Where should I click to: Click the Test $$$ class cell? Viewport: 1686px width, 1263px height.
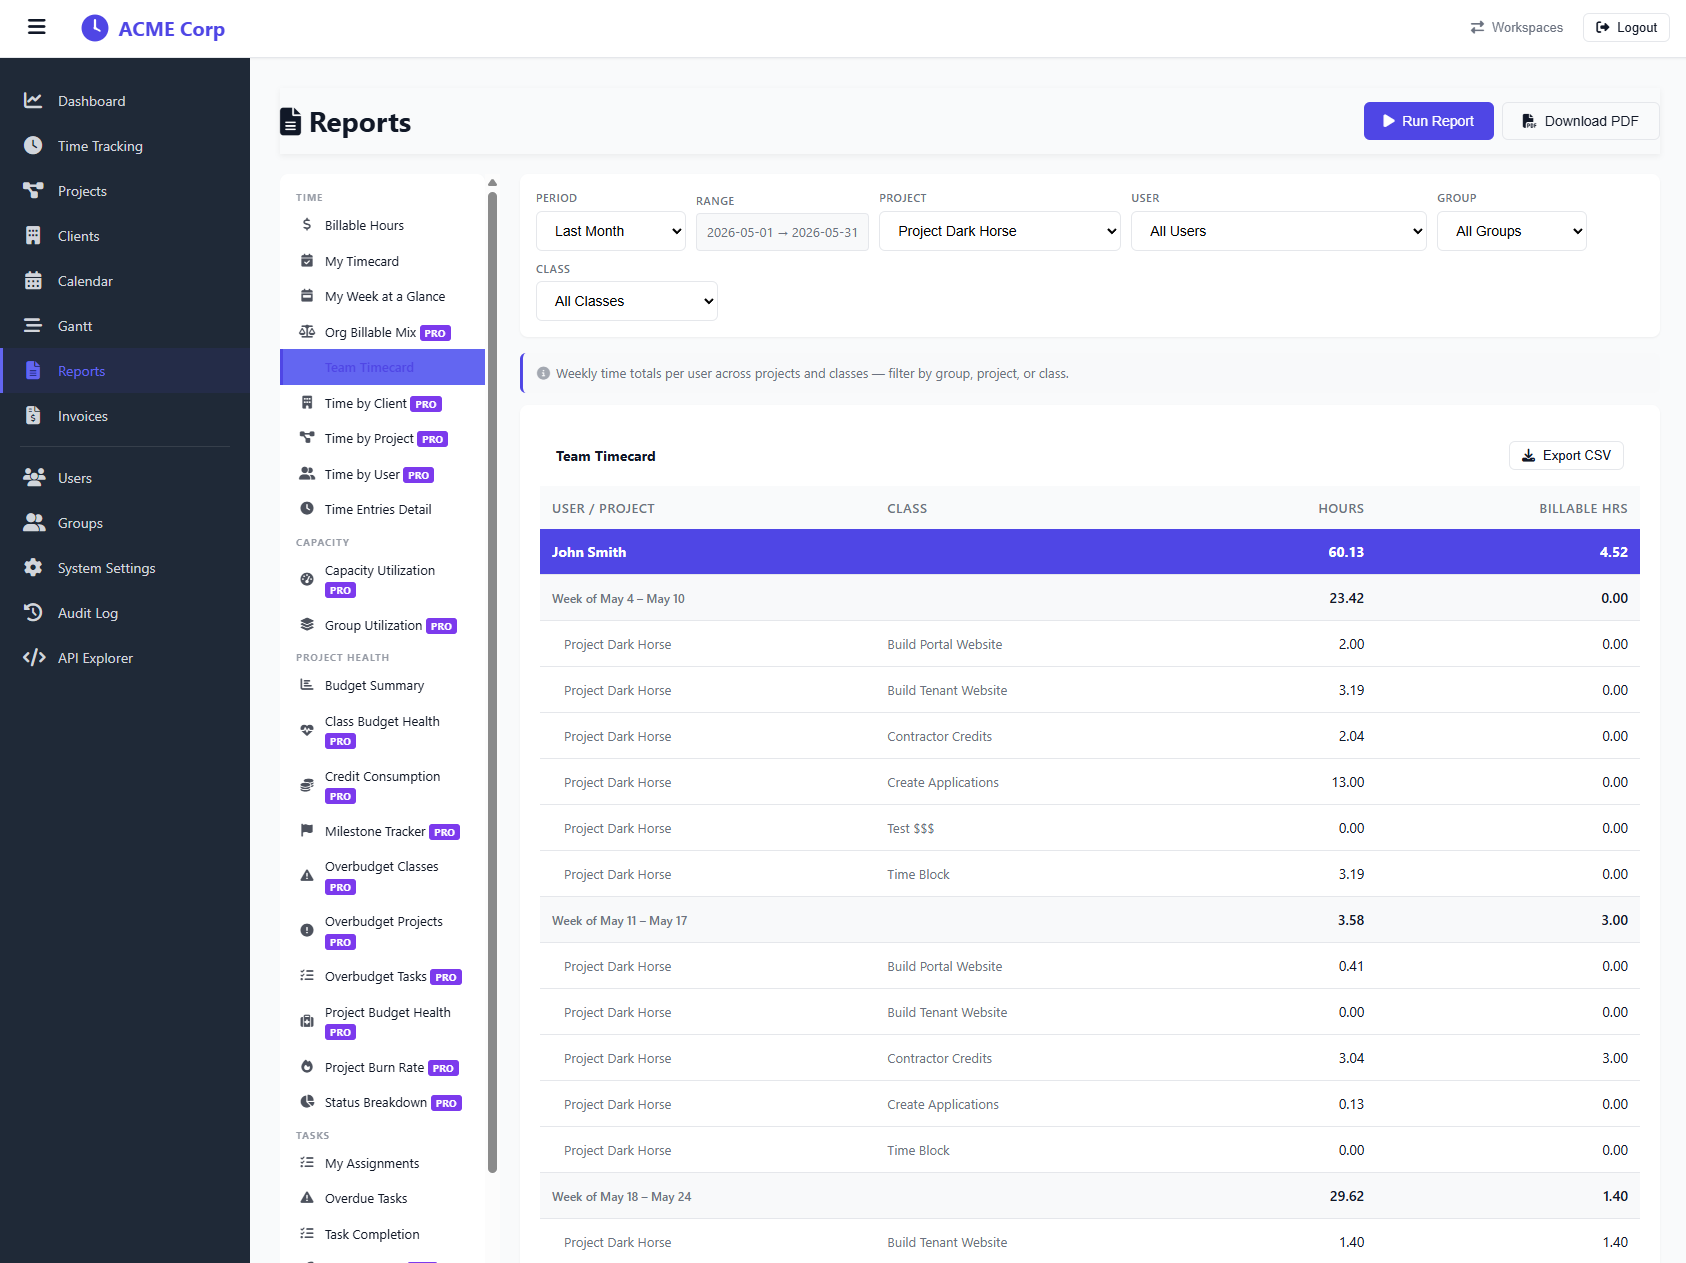click(x=910, y=828)
